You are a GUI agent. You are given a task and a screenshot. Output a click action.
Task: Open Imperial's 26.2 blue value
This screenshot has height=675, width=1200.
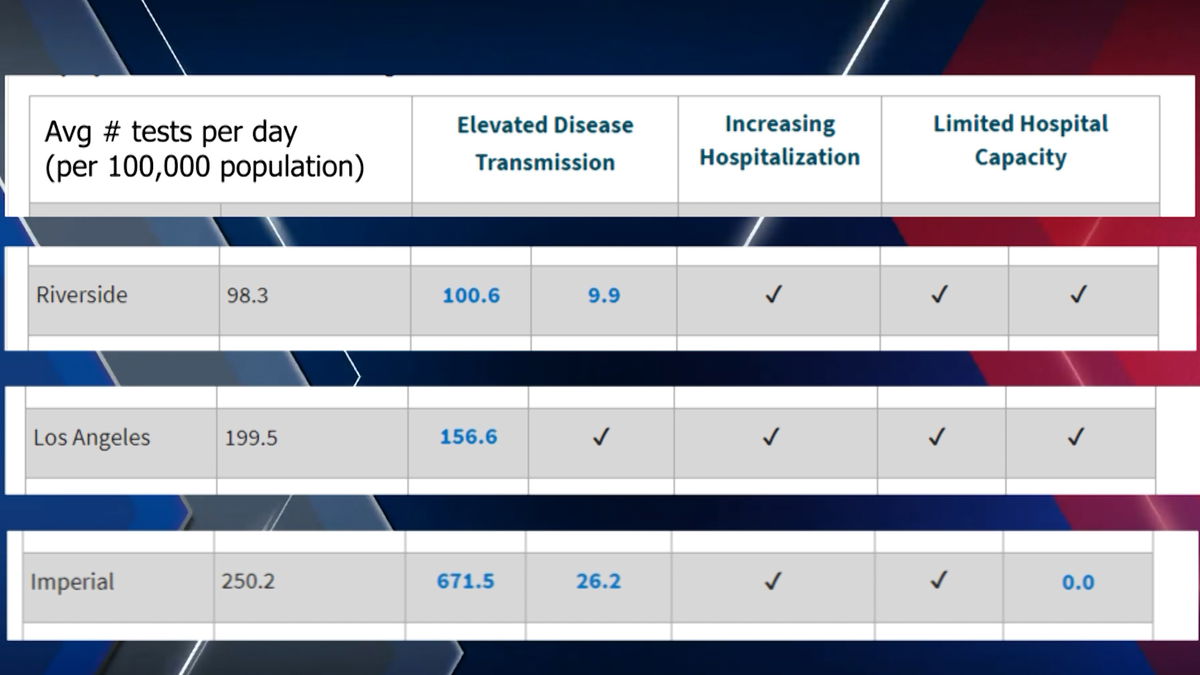click(x=599, y=581)
